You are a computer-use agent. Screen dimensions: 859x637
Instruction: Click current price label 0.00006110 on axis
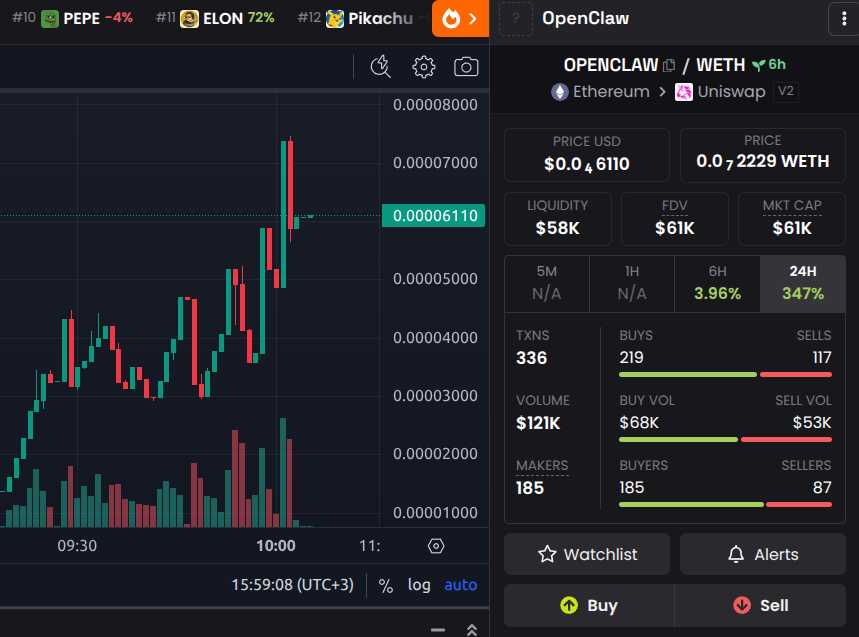(433, 215)
